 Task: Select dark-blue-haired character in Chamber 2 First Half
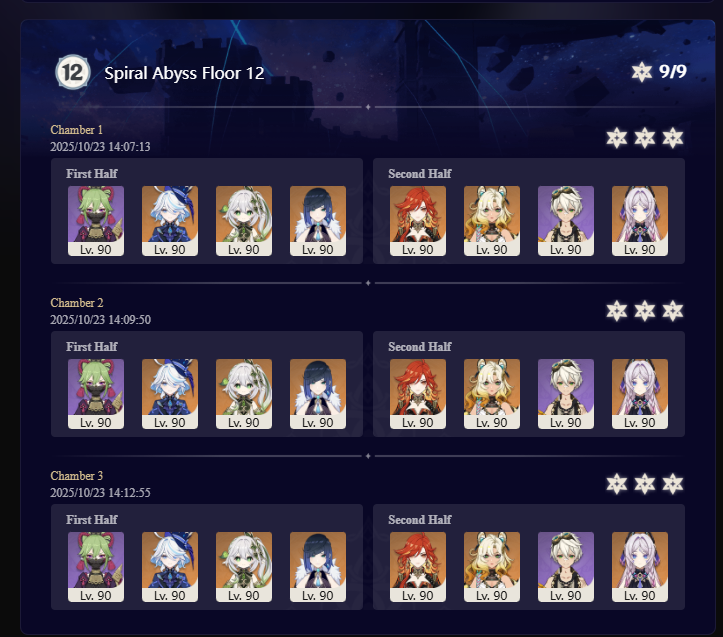click(318, 393)
